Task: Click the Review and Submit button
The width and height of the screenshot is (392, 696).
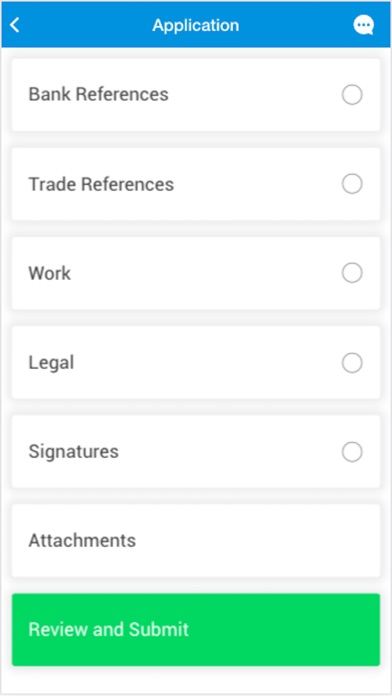Action: tap(196, 630)
